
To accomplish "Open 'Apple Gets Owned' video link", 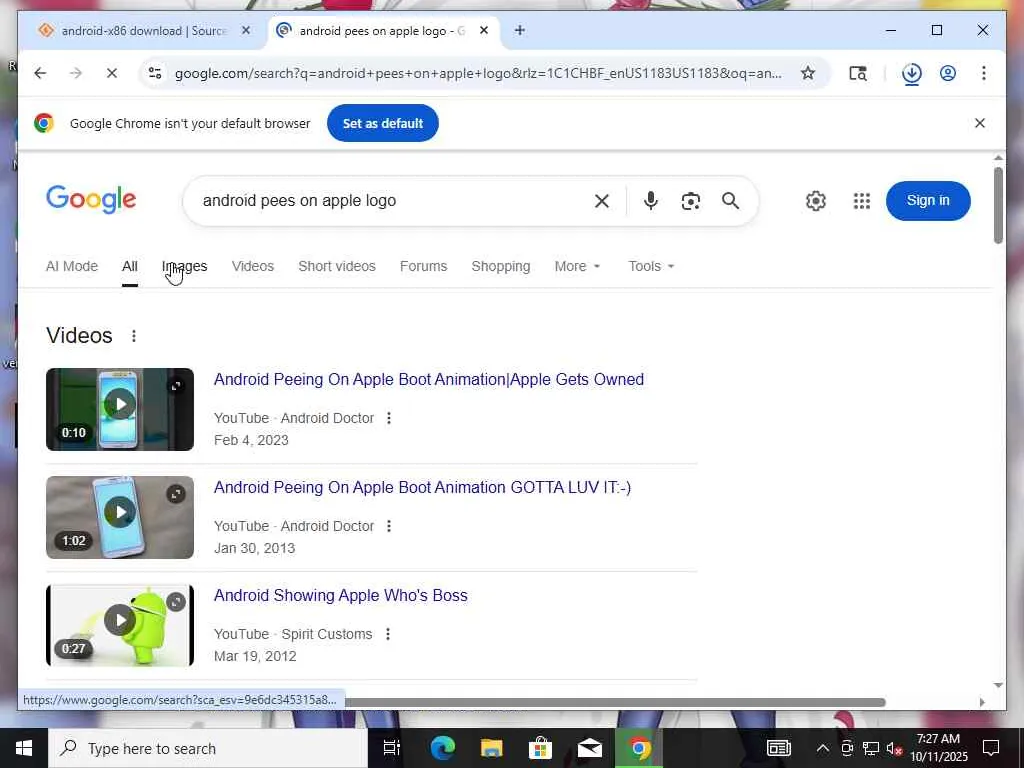I will click(428, 379).
